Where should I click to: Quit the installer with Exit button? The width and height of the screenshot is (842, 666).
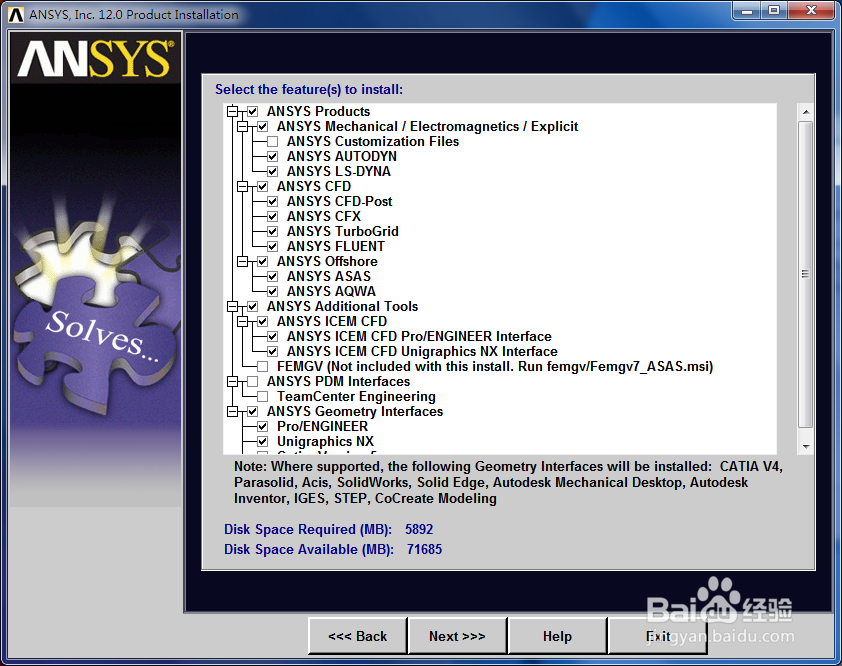(658, 636)
